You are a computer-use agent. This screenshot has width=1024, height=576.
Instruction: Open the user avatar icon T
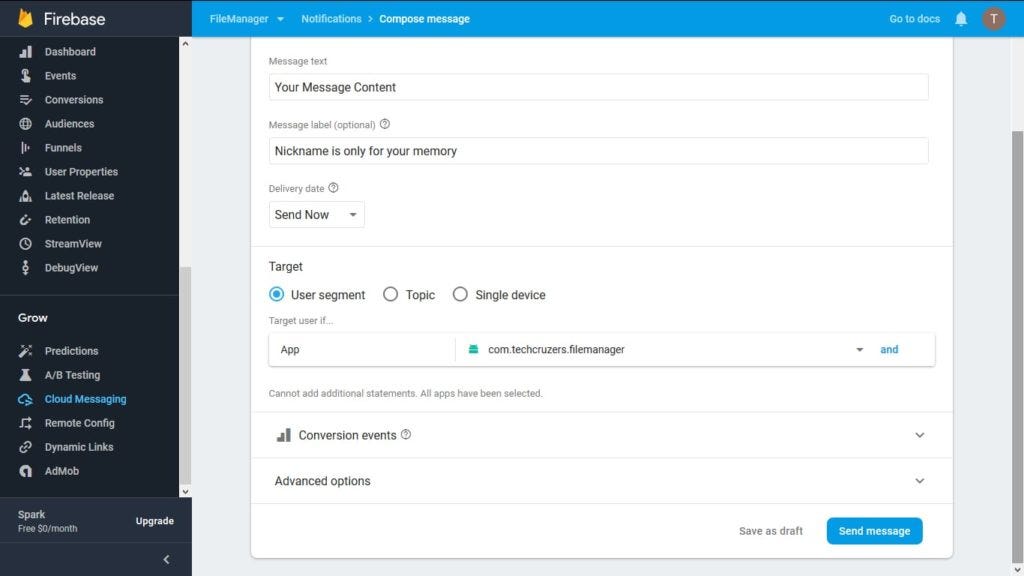tap(993, 19)
